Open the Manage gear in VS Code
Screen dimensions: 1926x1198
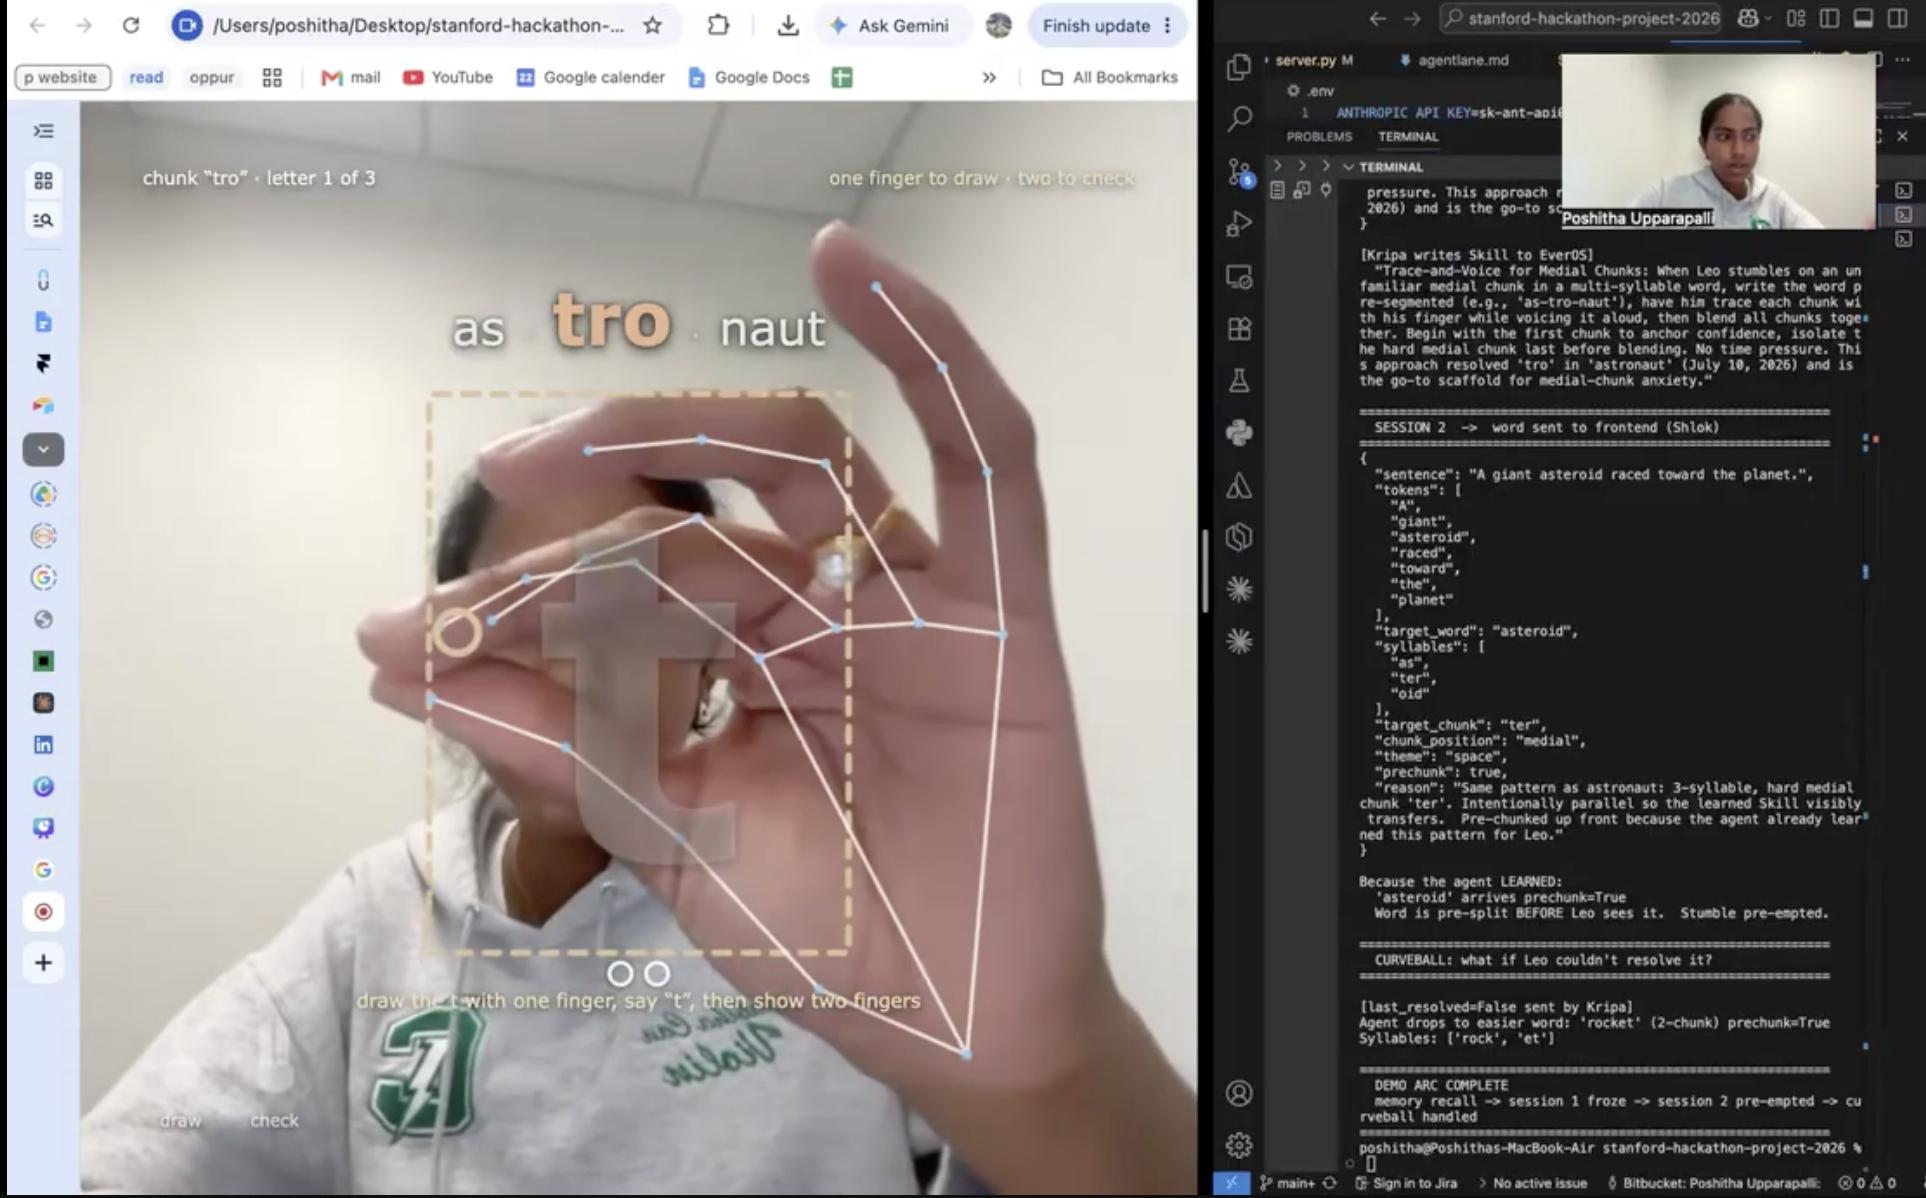click(x=1239, y=1144)
